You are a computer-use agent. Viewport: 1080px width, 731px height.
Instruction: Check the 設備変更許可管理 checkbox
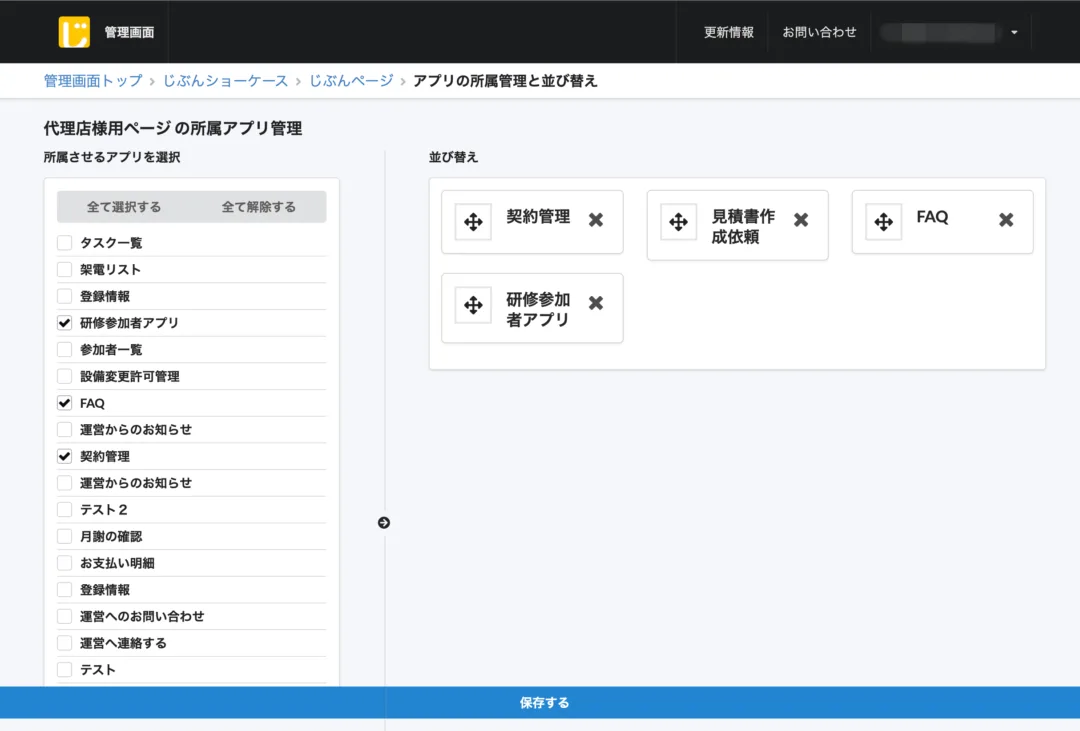click(x=65, y=376)
